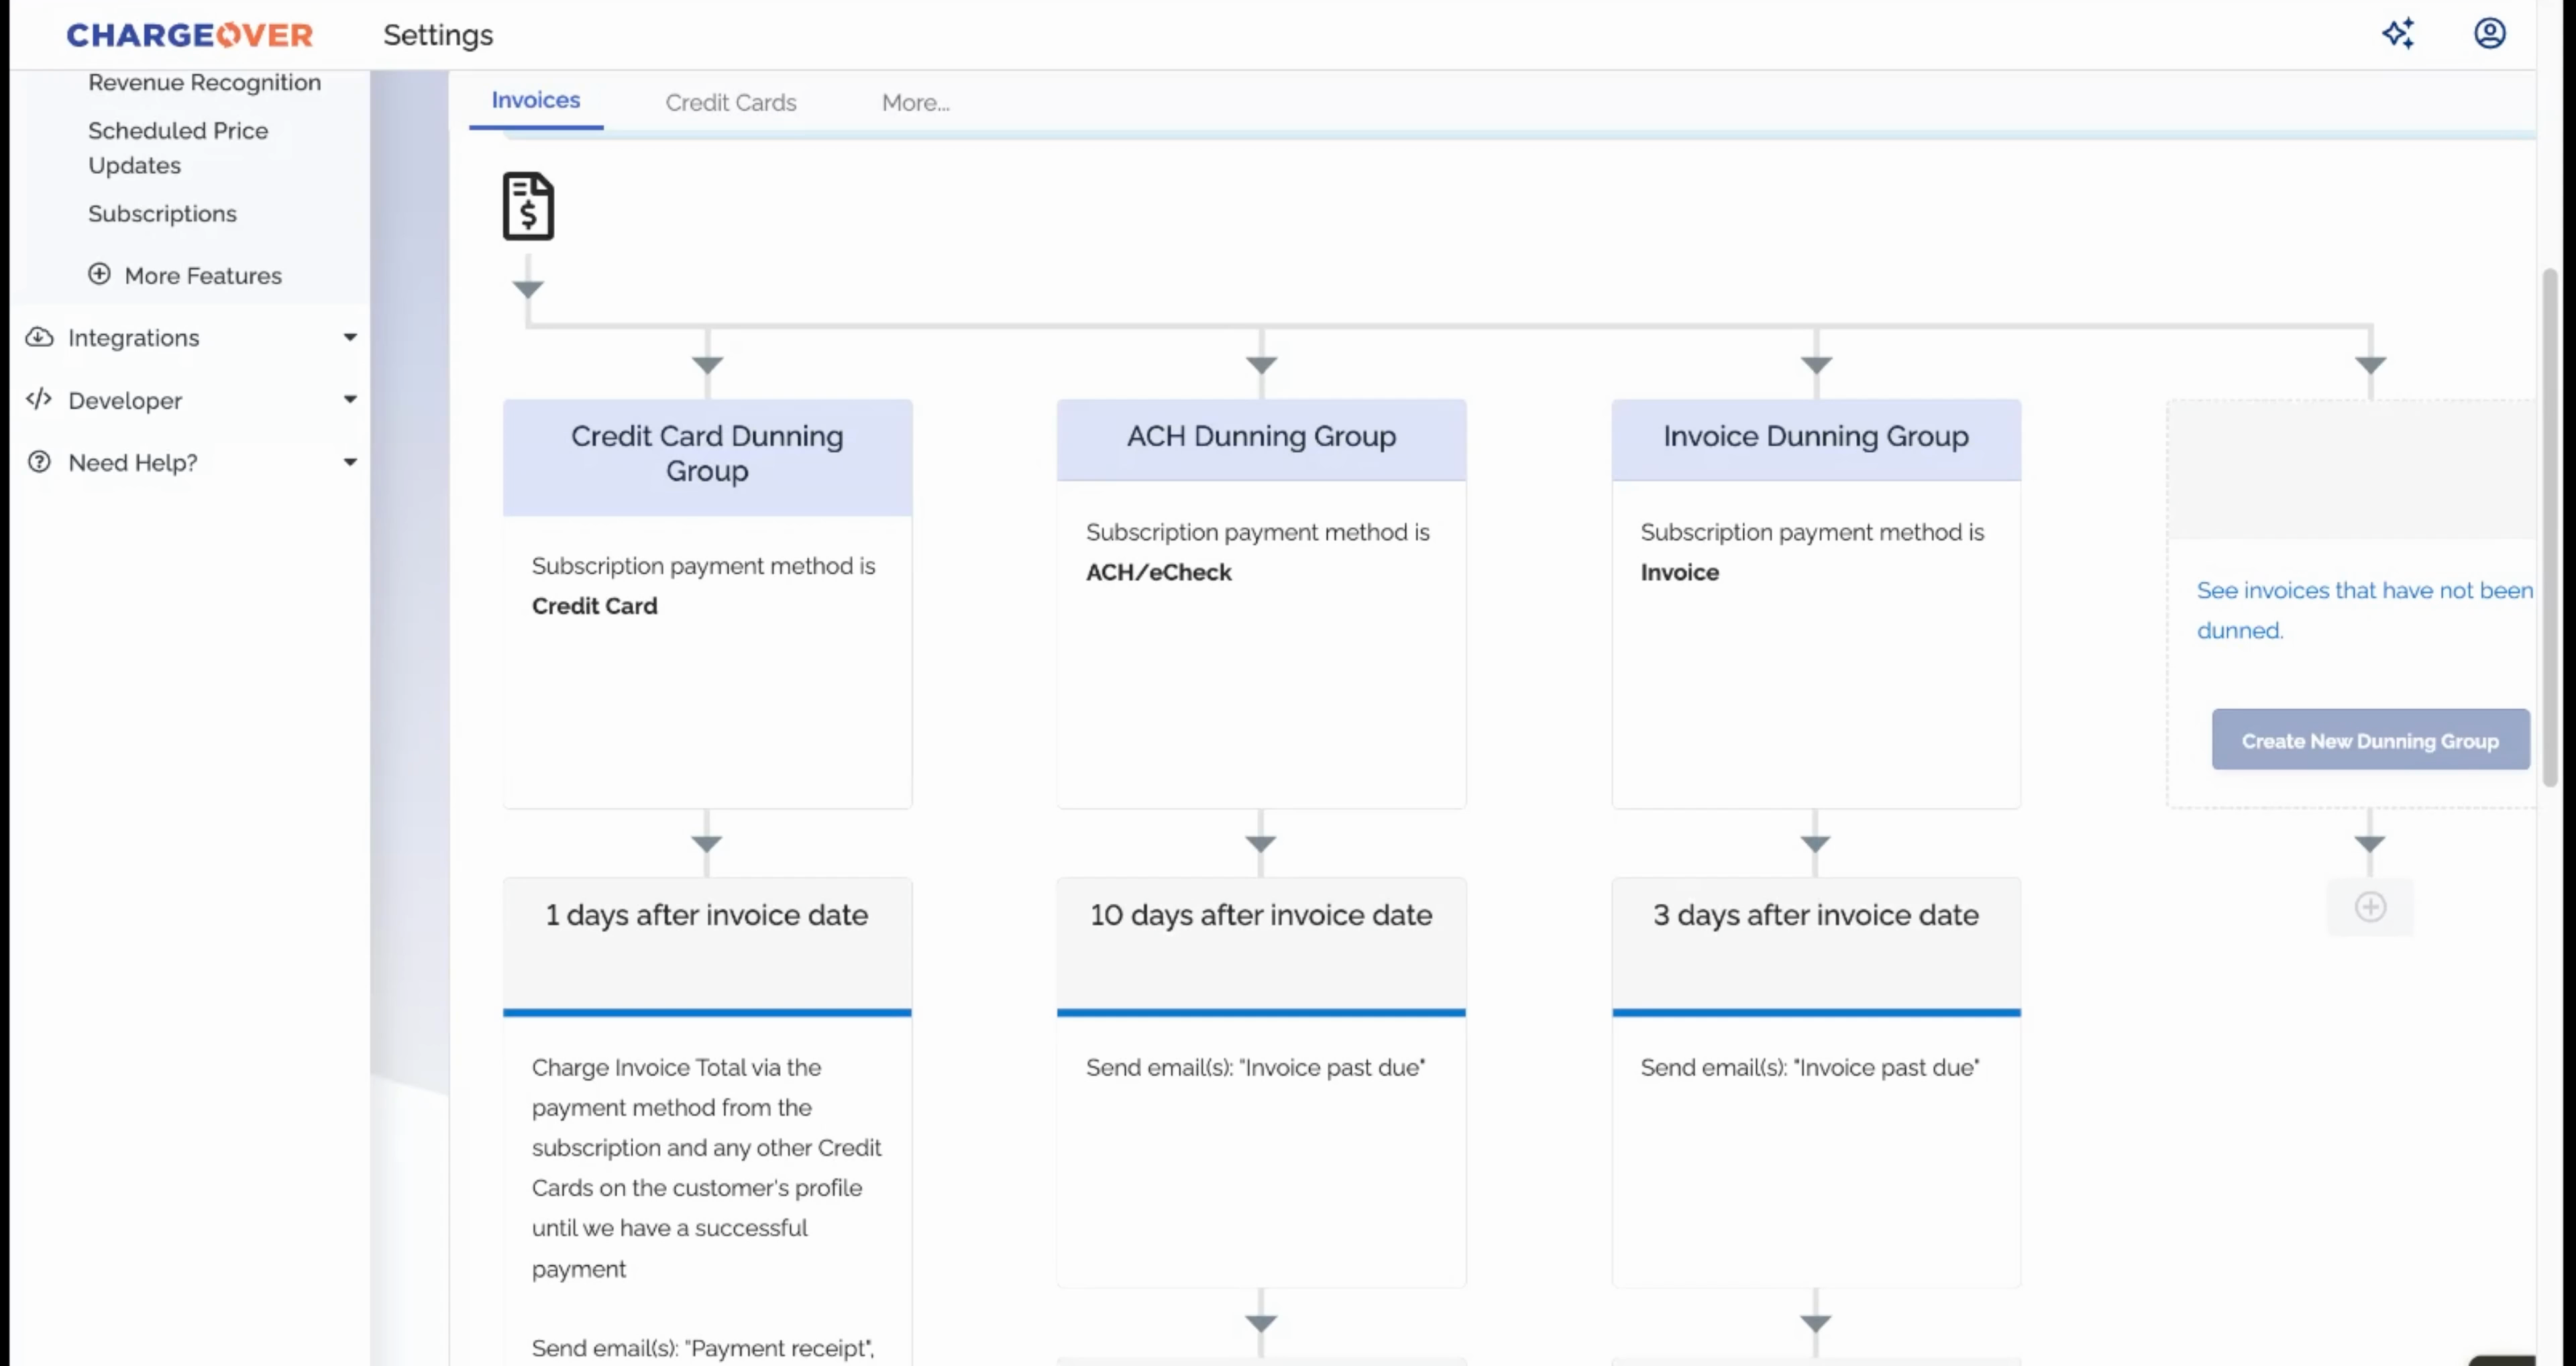
Task: Select the '1 days after invoice date' step
Action: click(x=707, y=945)
